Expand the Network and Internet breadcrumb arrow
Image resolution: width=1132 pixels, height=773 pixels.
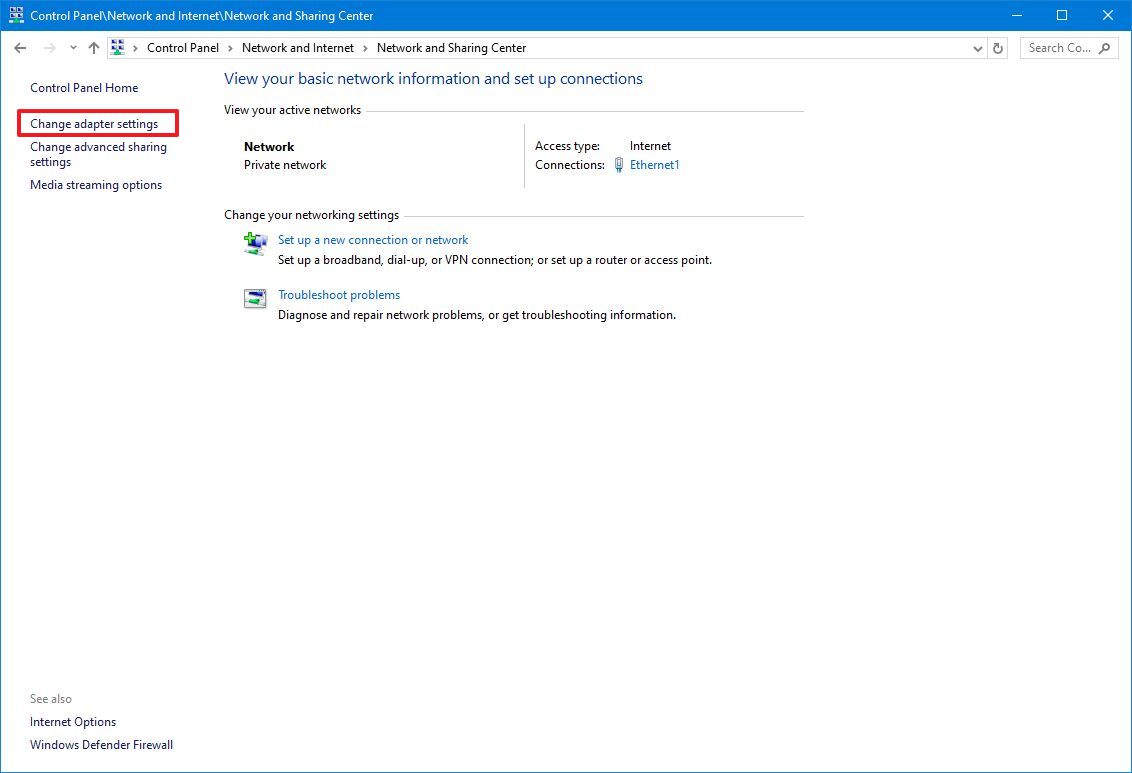tap(365, 47)
